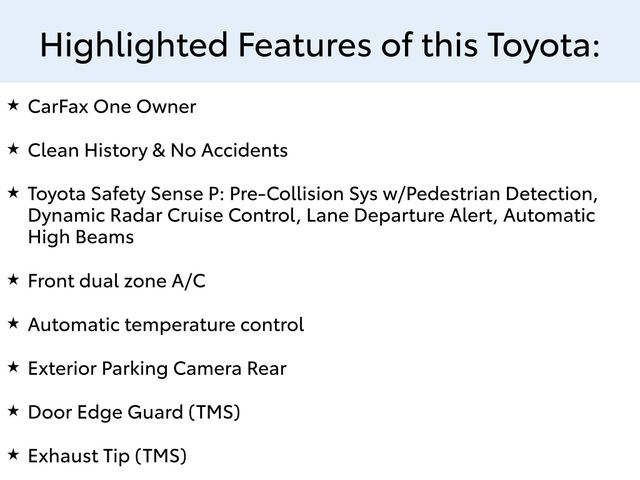This screenshot has height=480, width=640.
Task: Click the Highlighted Features of this Toyota heading
Action: (x=320, y=44)
